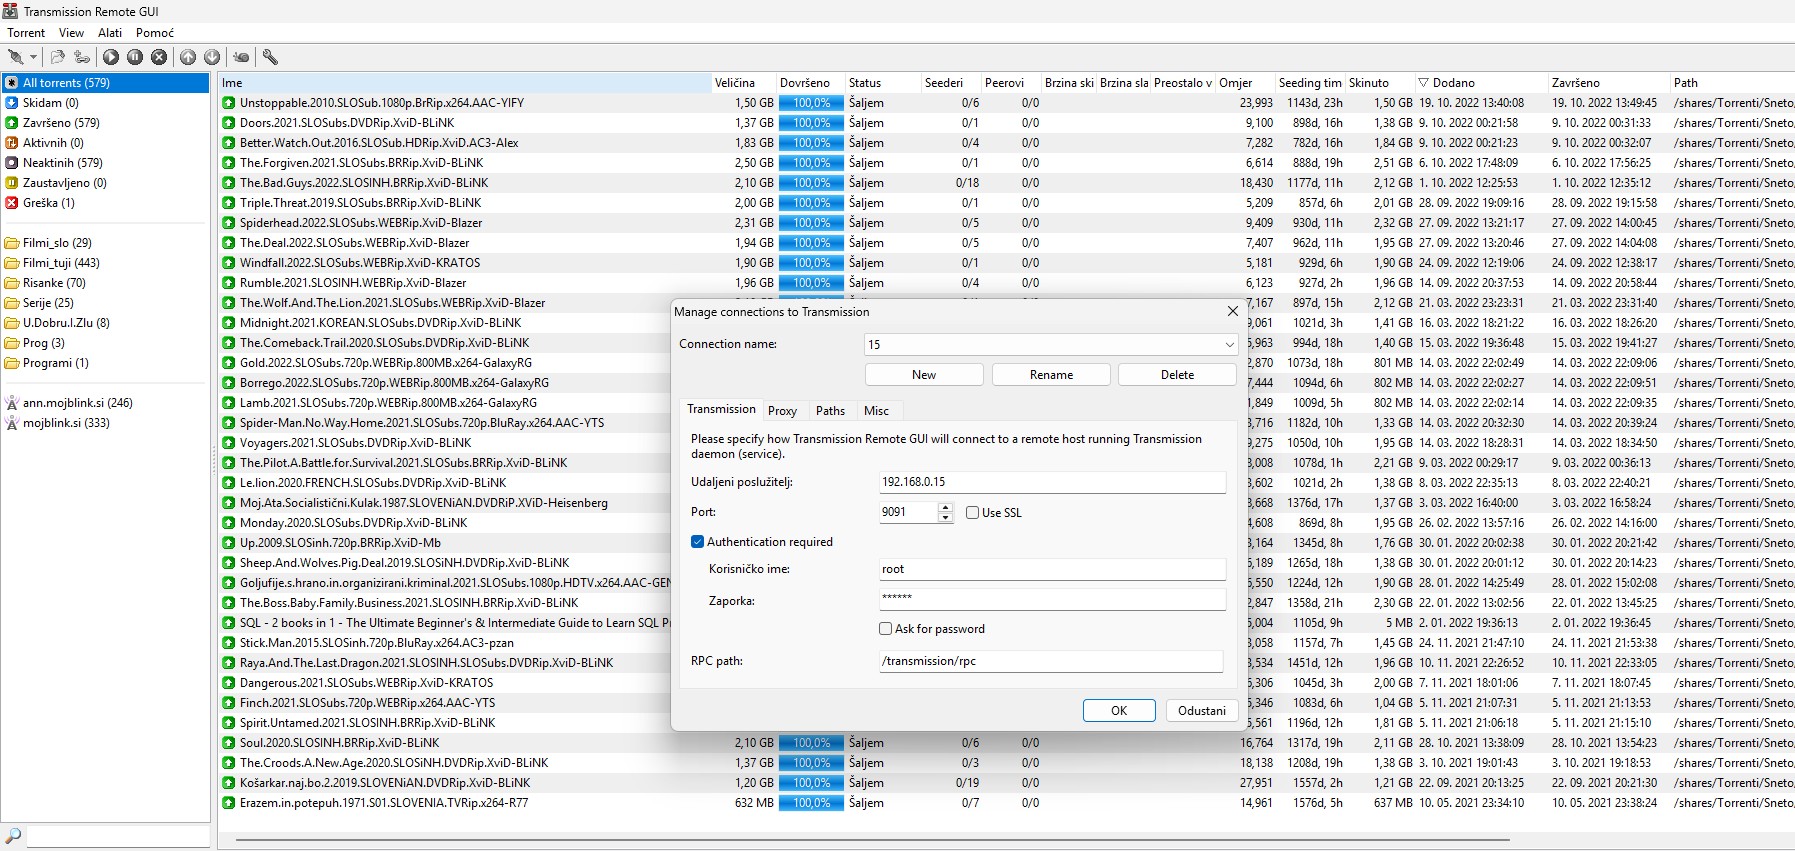The height and width of the screenshot is (851, 1795).
Task: Switch to the Proxy tab
Action: click(782, 411)
